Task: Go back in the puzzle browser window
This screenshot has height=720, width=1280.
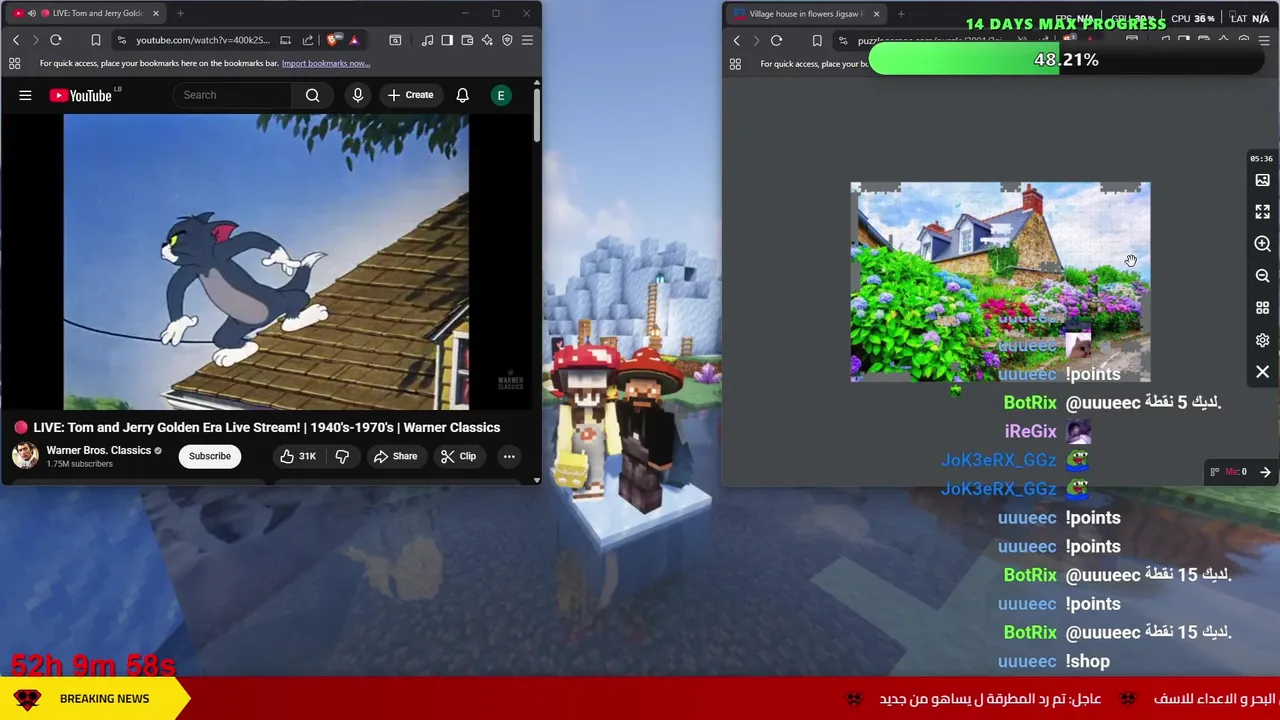Action: pos(737,41)
